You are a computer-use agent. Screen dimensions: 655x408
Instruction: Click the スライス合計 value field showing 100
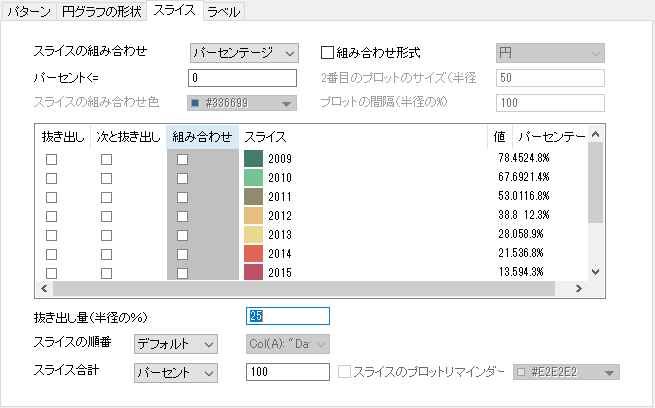click(288, 372)
